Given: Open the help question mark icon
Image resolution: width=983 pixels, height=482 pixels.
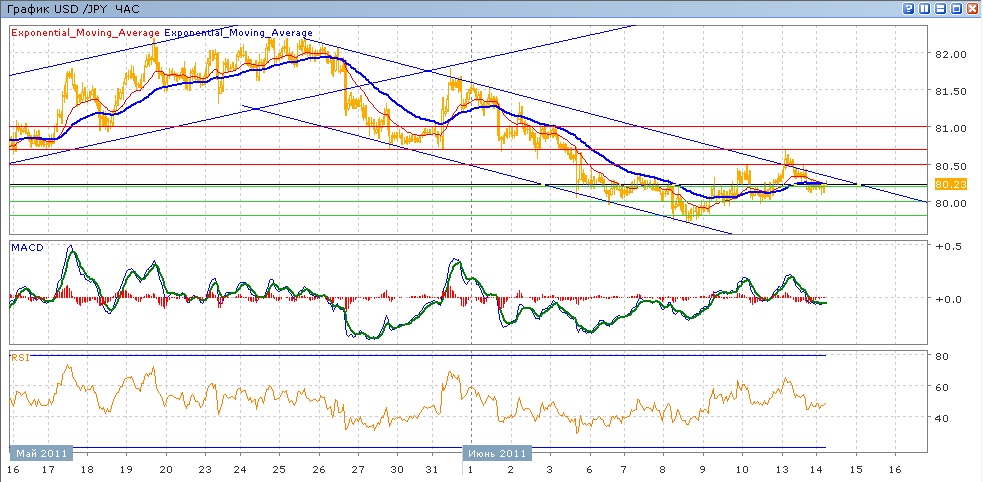Looking at the screenshot, I should coord(909,8).
